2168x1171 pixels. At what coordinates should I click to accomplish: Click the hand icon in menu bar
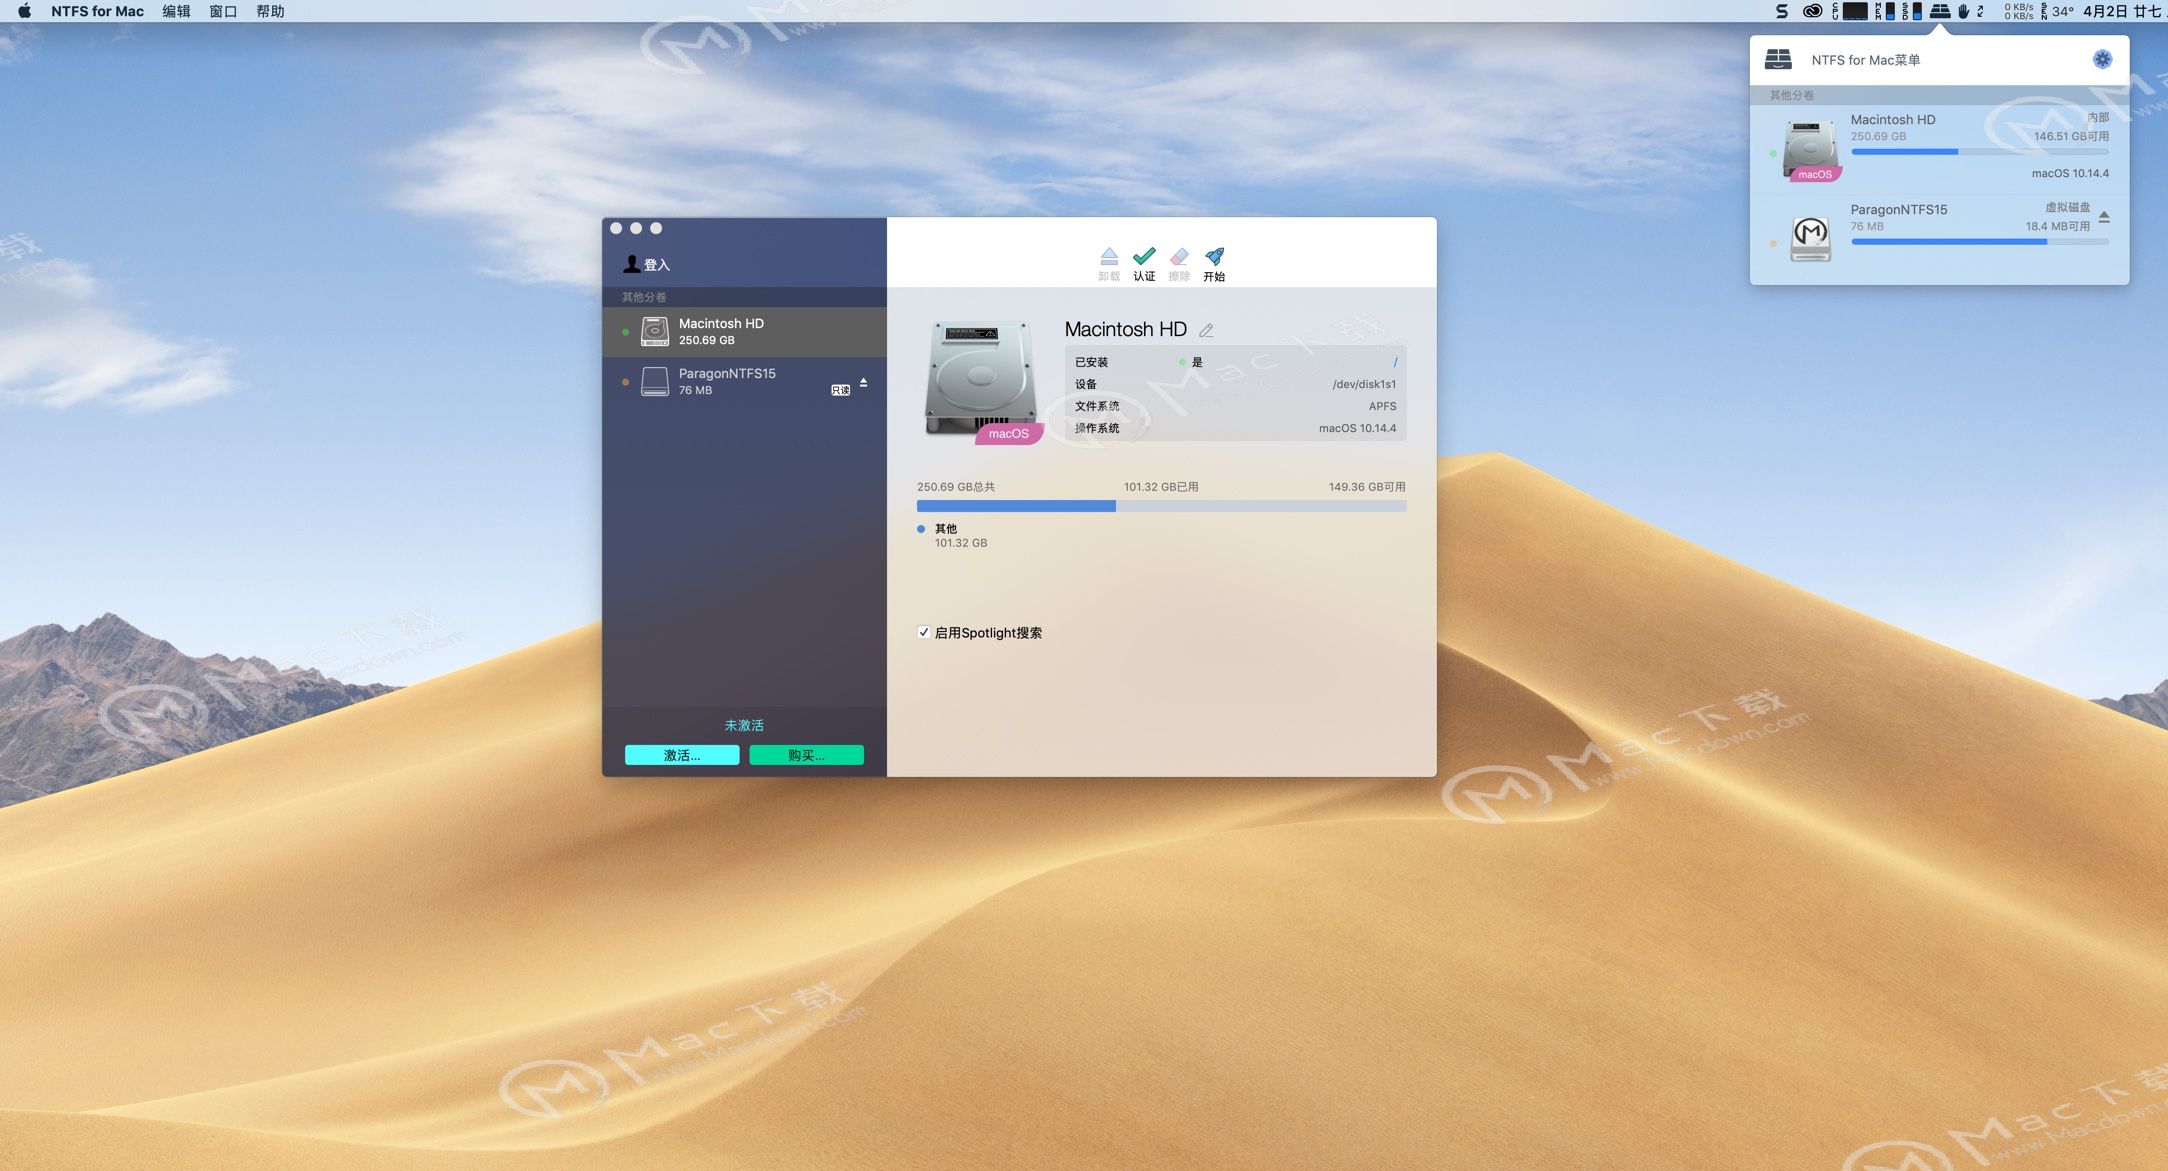(1963, 11)
